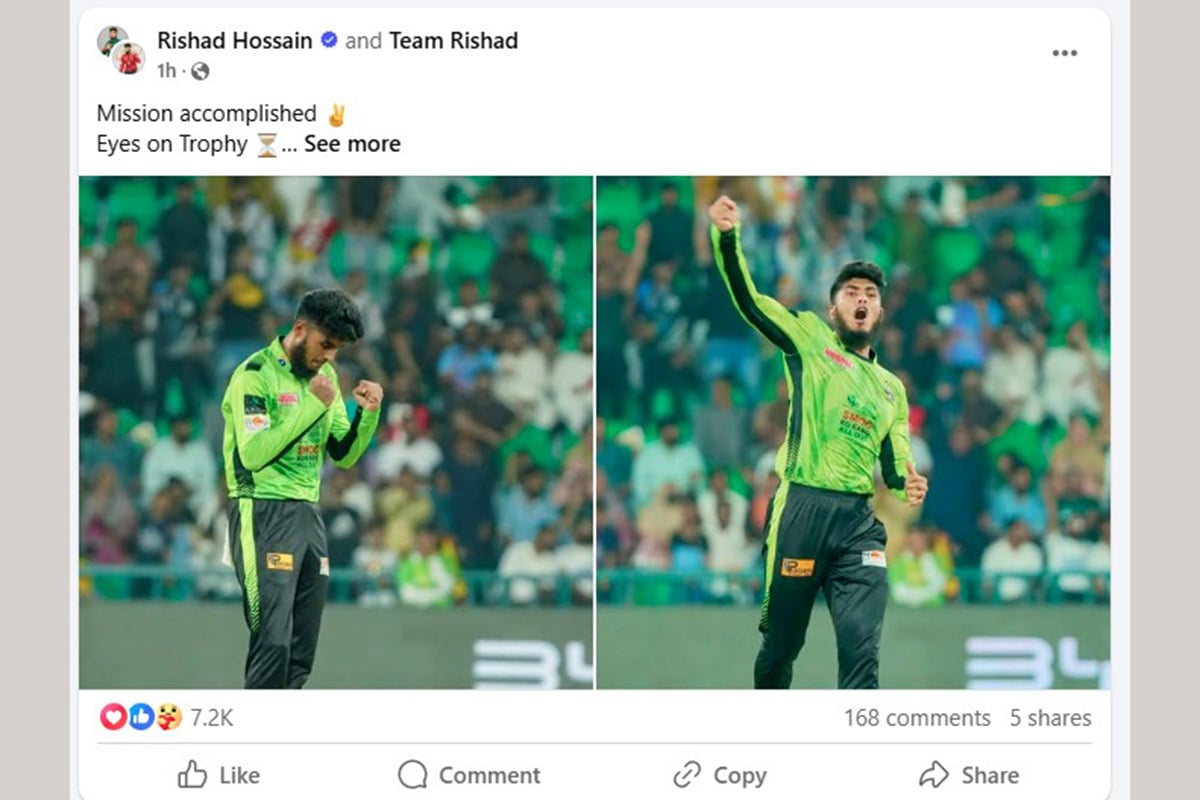Open the post options three-dot menu

[1065, 52]
